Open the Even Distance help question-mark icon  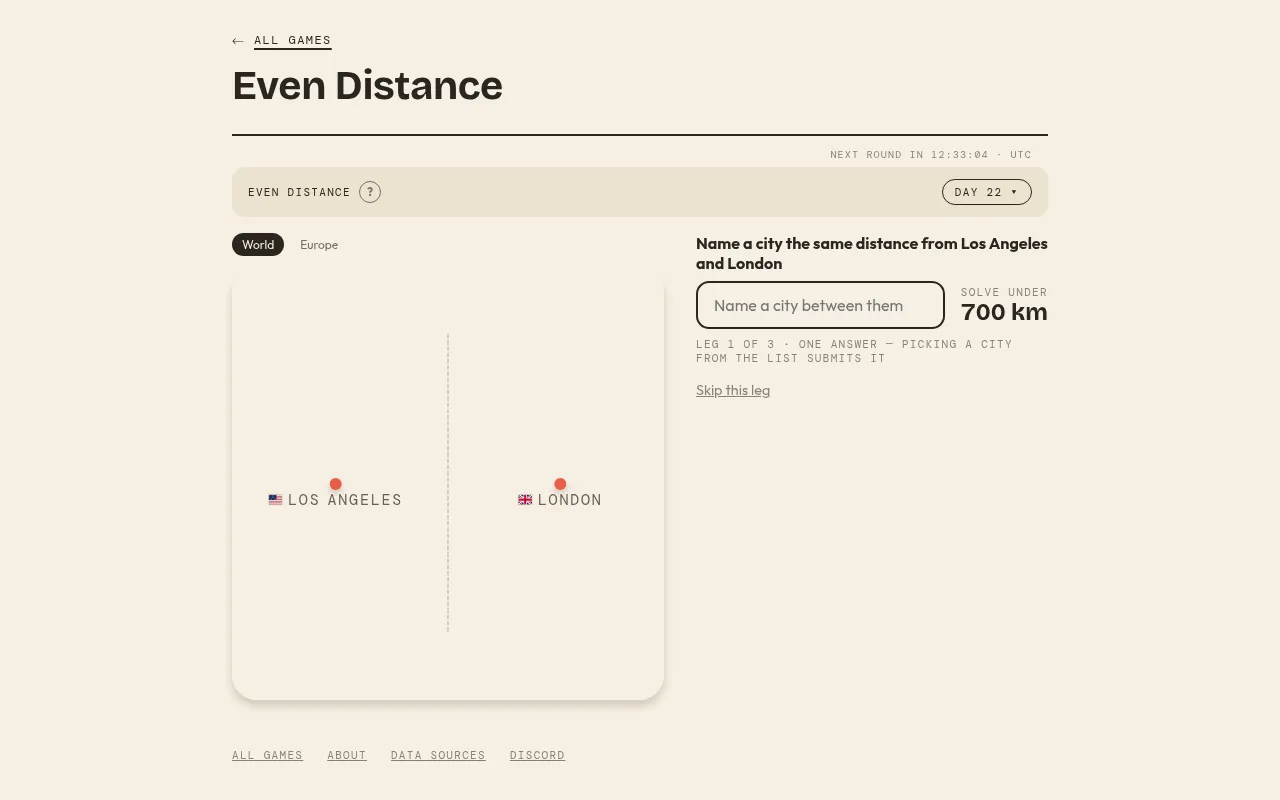pyautogui.click(x=370, y=192)
